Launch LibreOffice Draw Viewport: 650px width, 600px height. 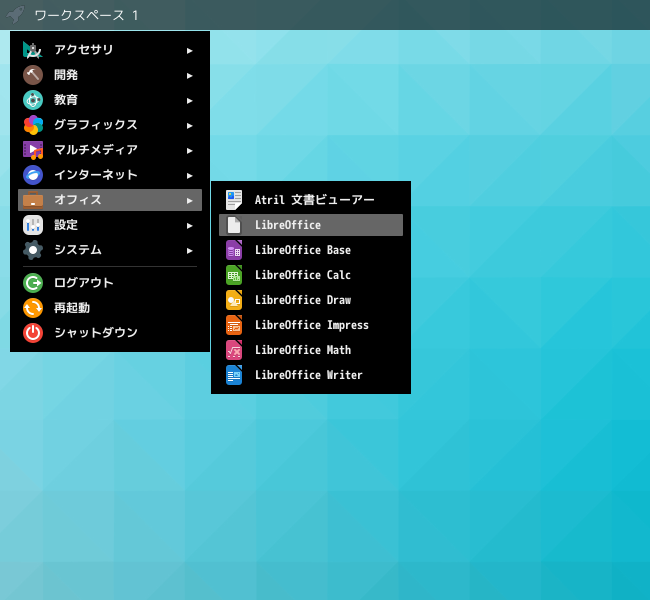click(311, 300)
